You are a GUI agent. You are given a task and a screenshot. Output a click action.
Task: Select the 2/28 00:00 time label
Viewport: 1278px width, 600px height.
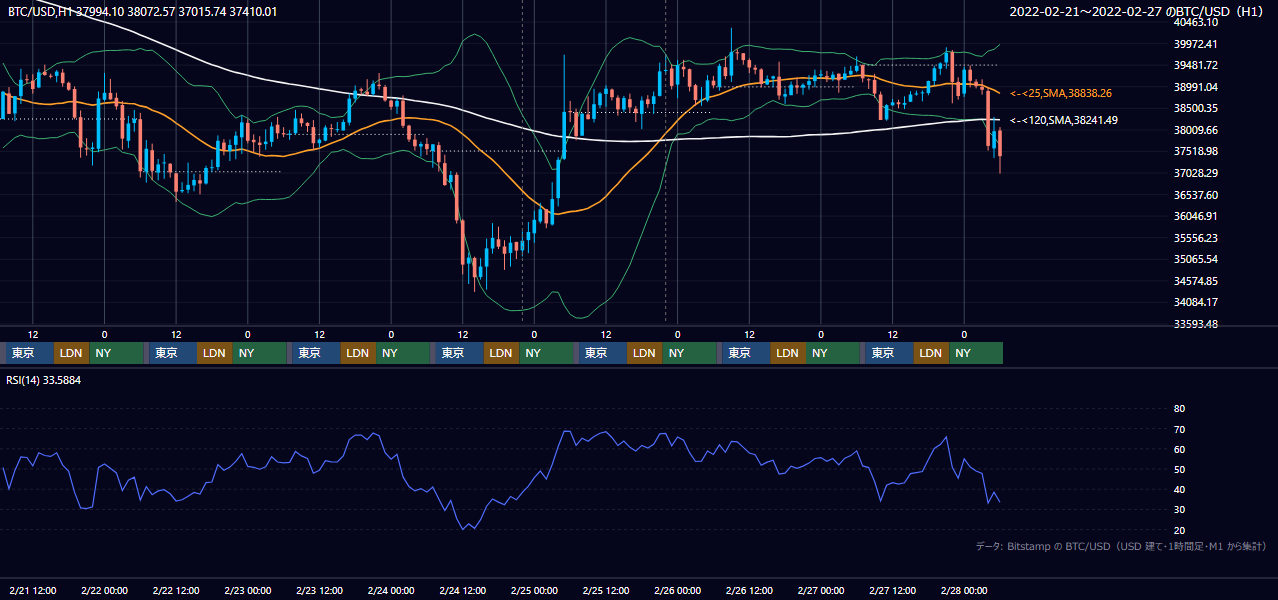[965, 590]
